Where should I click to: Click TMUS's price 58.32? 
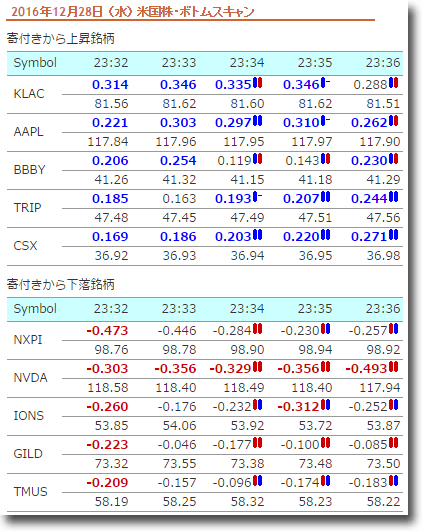tap(247, 501)
